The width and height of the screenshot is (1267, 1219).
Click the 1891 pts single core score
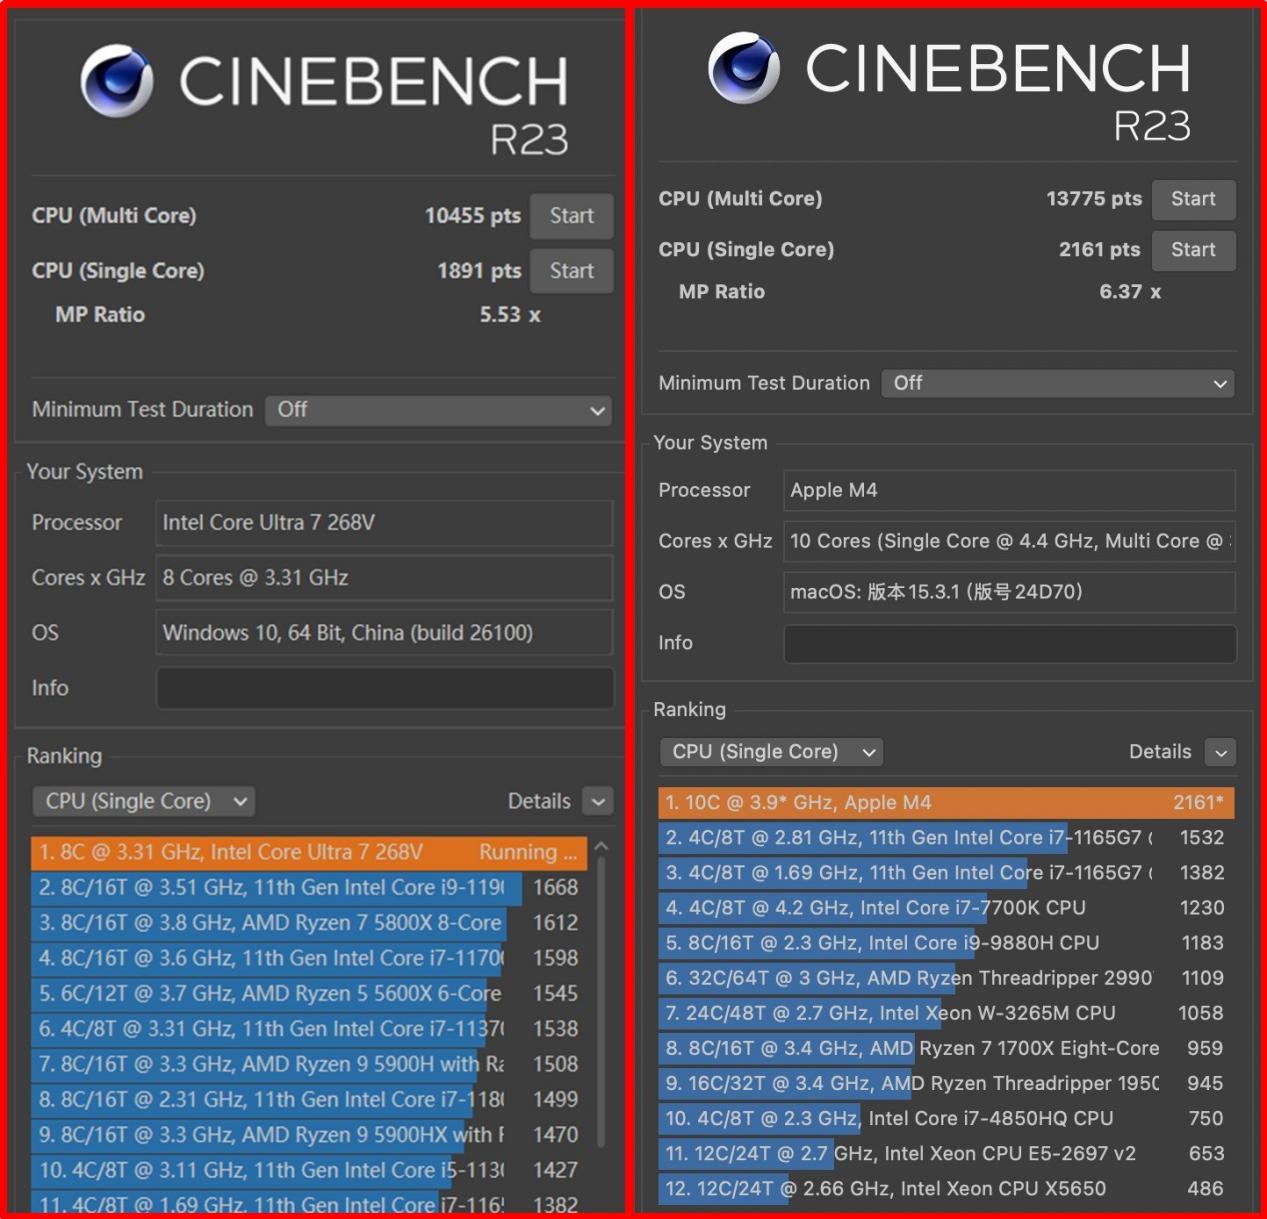(x=479, y=271)
